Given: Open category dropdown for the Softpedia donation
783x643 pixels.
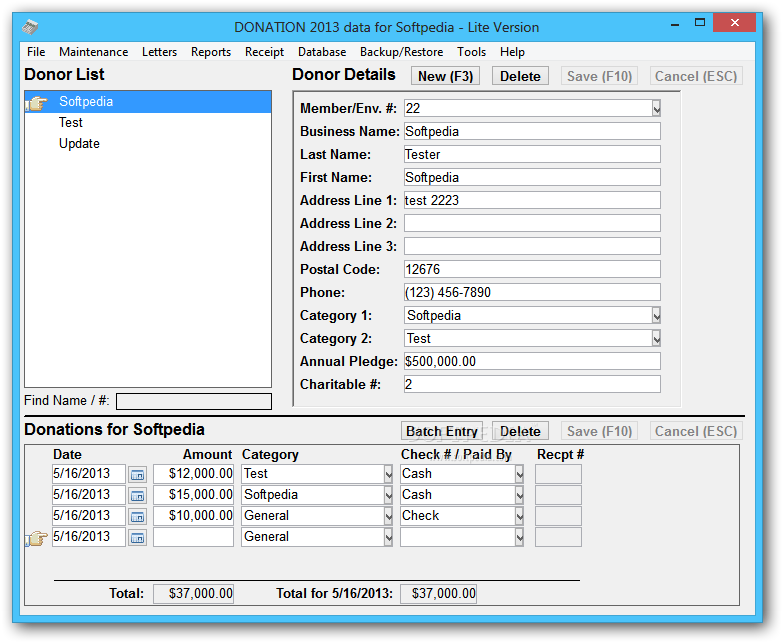Looking at the screenshot, I should pyautogui.click(x=389, y=495).
